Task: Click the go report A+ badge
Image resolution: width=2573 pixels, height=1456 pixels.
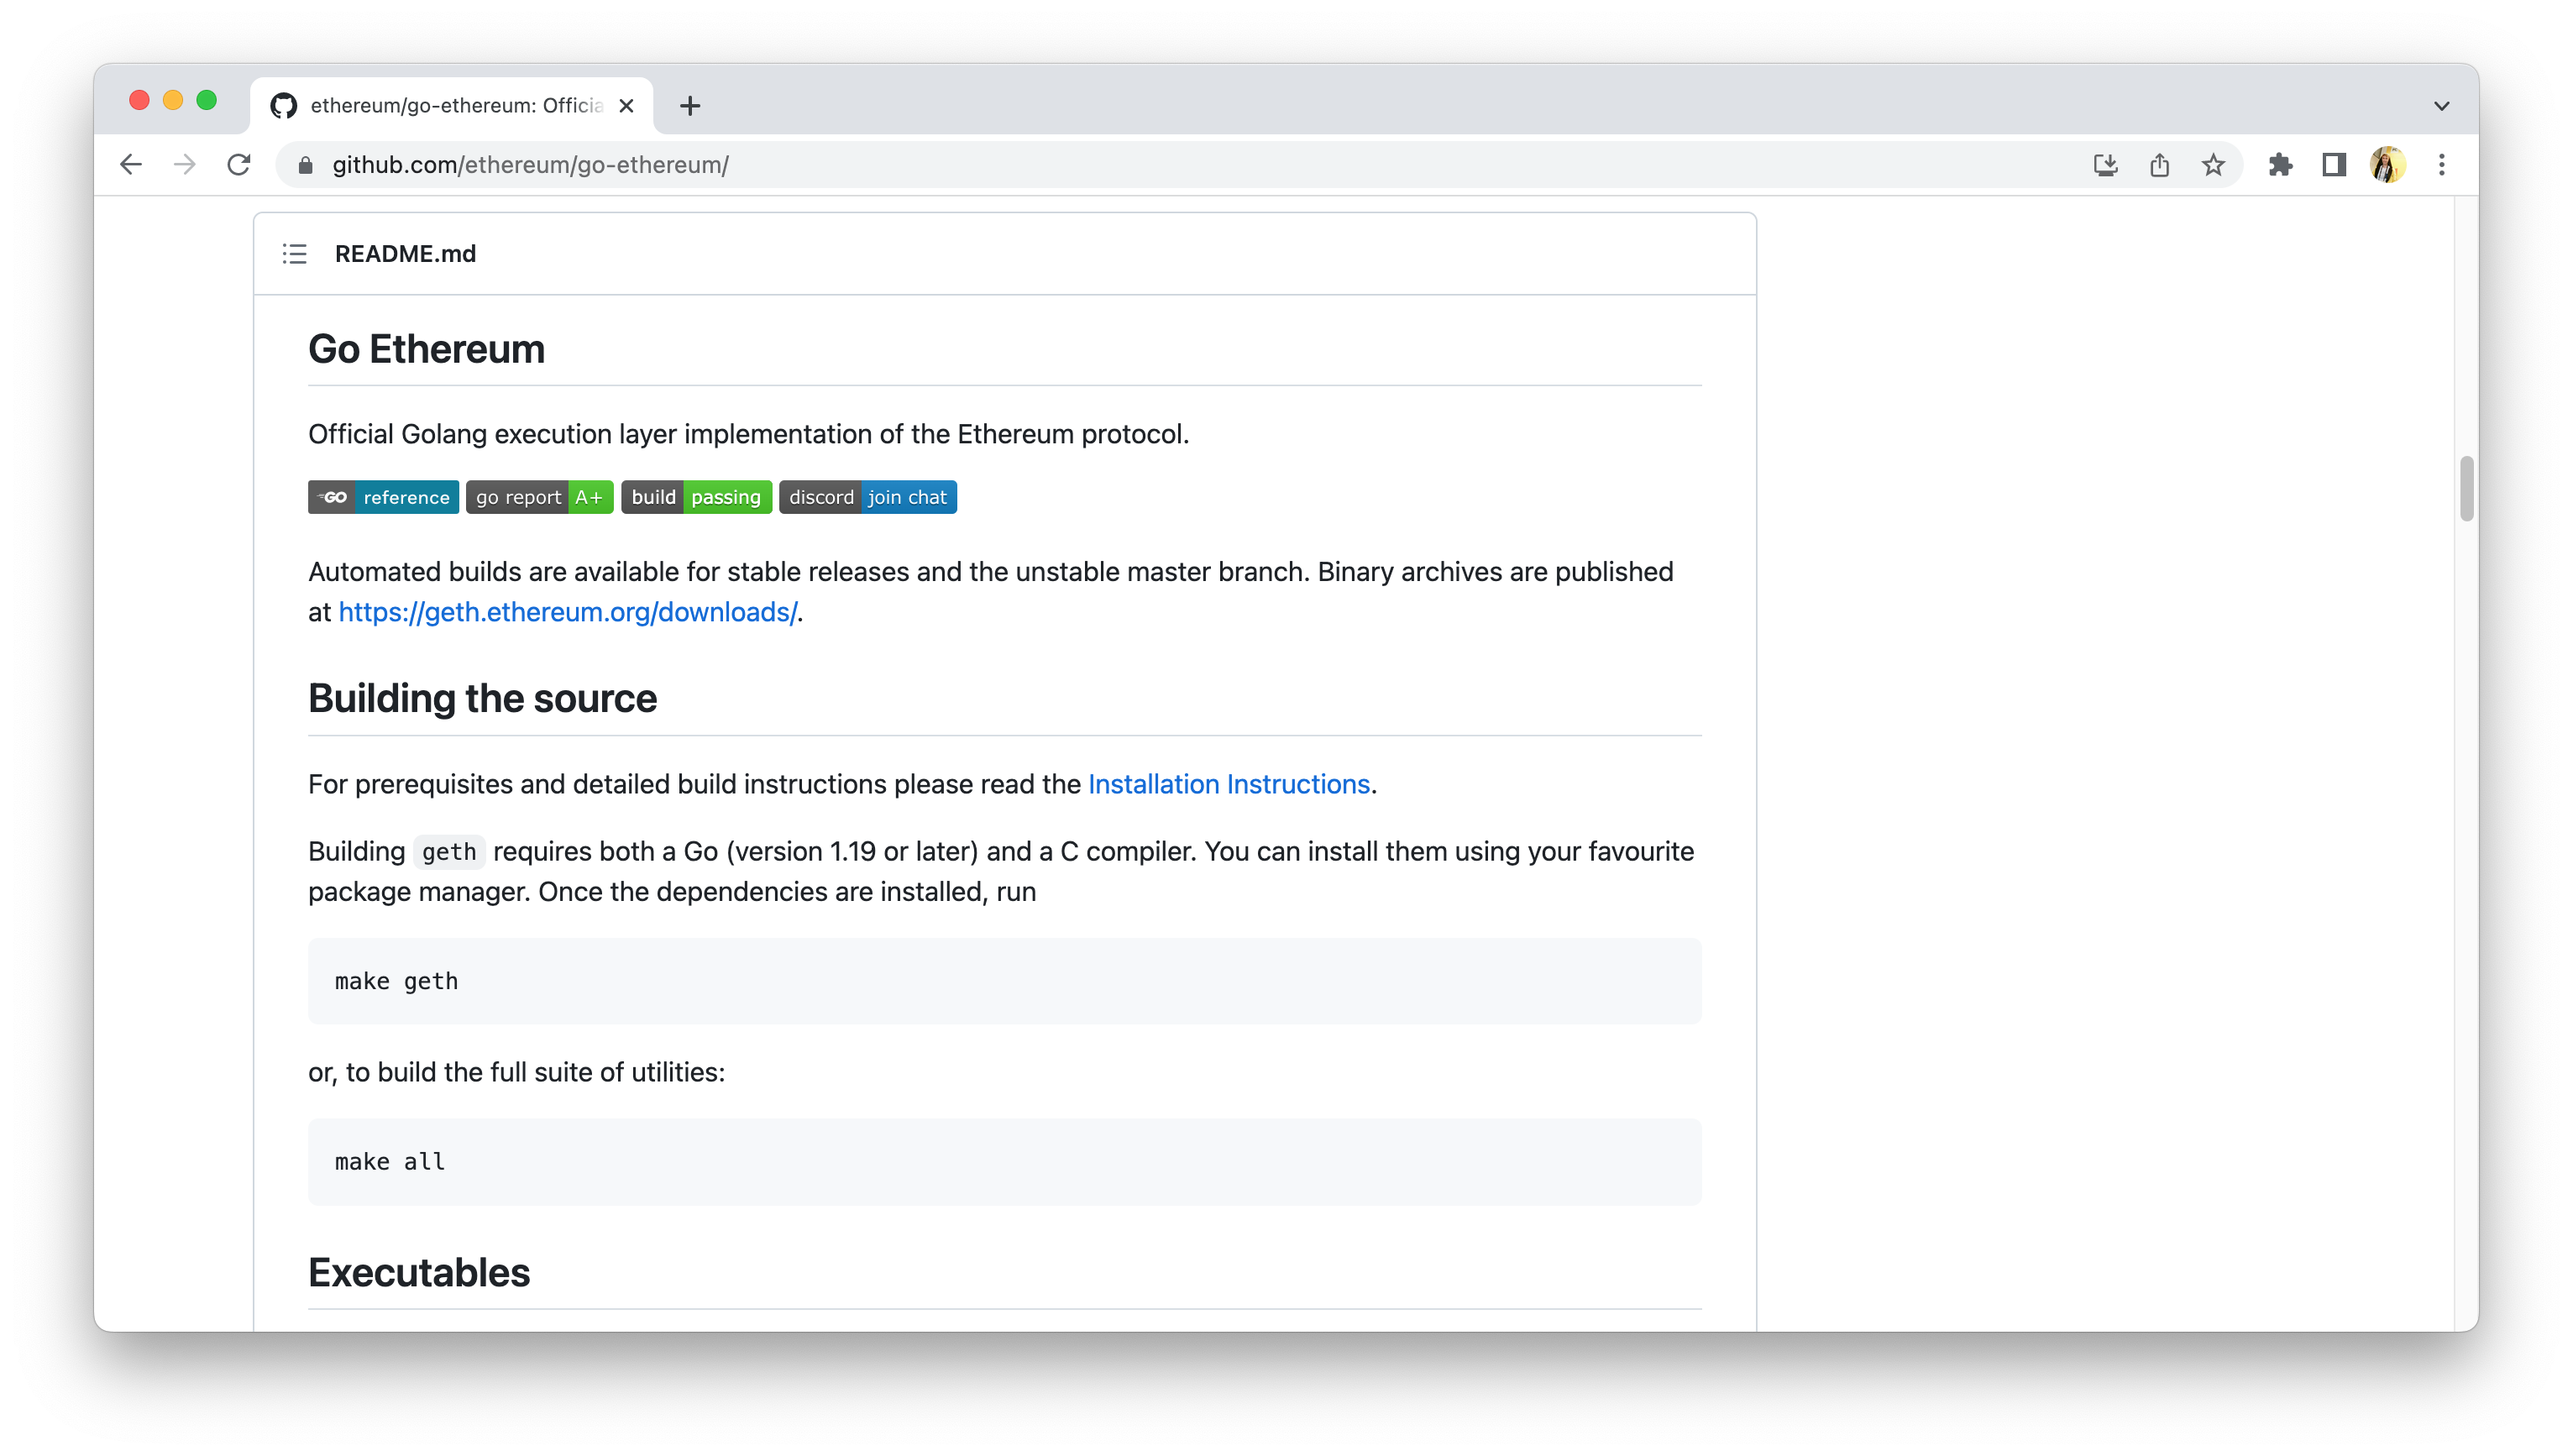Action: coord(539,497)
